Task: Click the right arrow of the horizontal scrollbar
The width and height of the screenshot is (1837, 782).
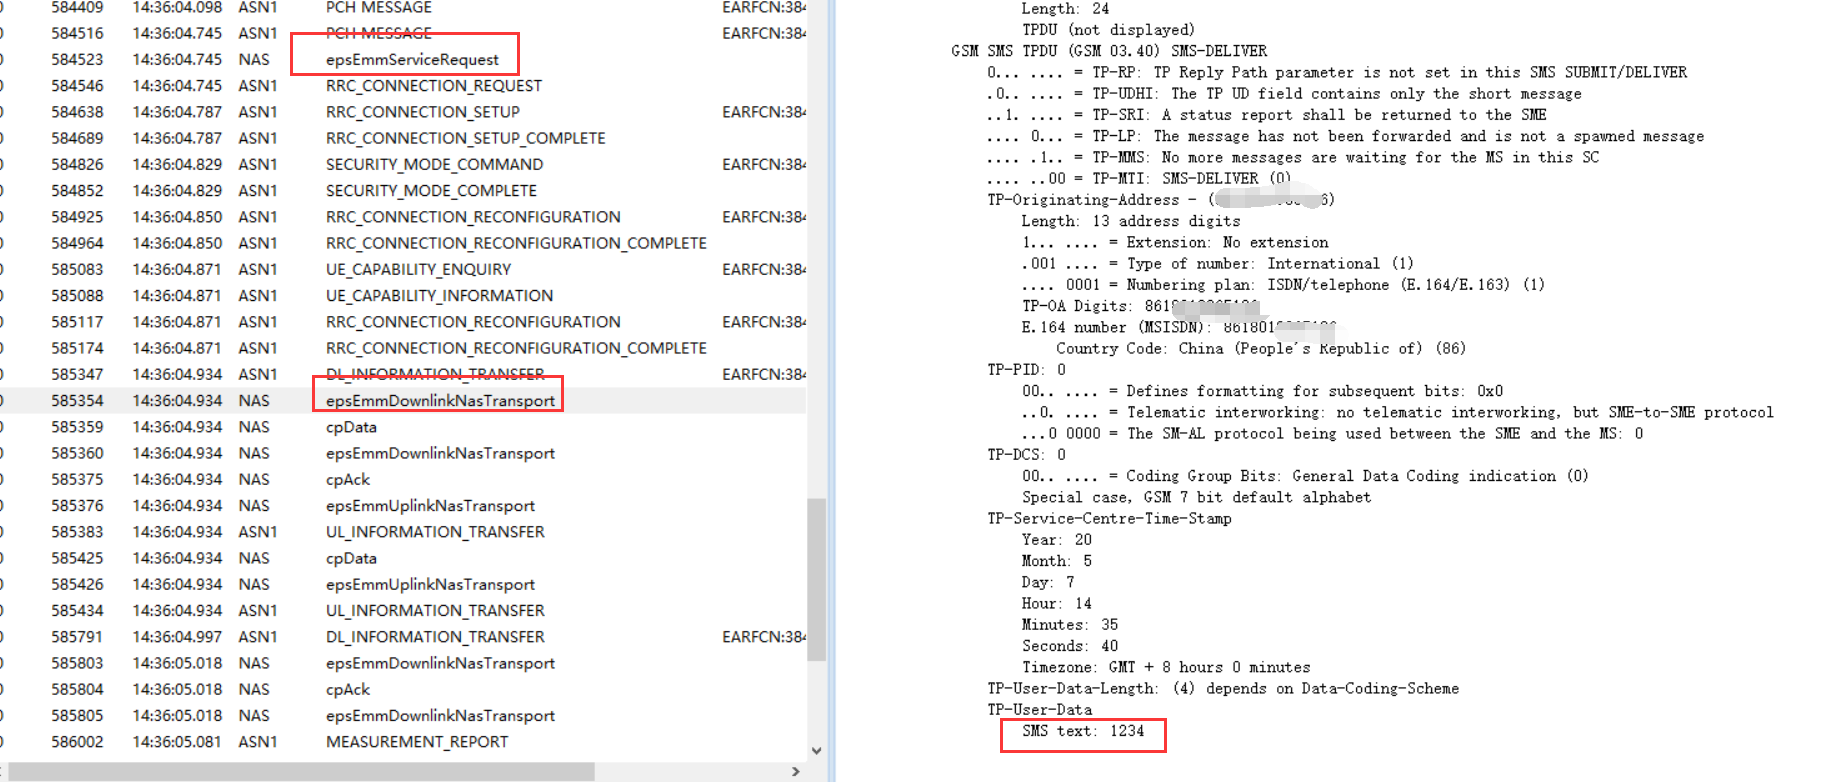Action: tap(796, 772)
